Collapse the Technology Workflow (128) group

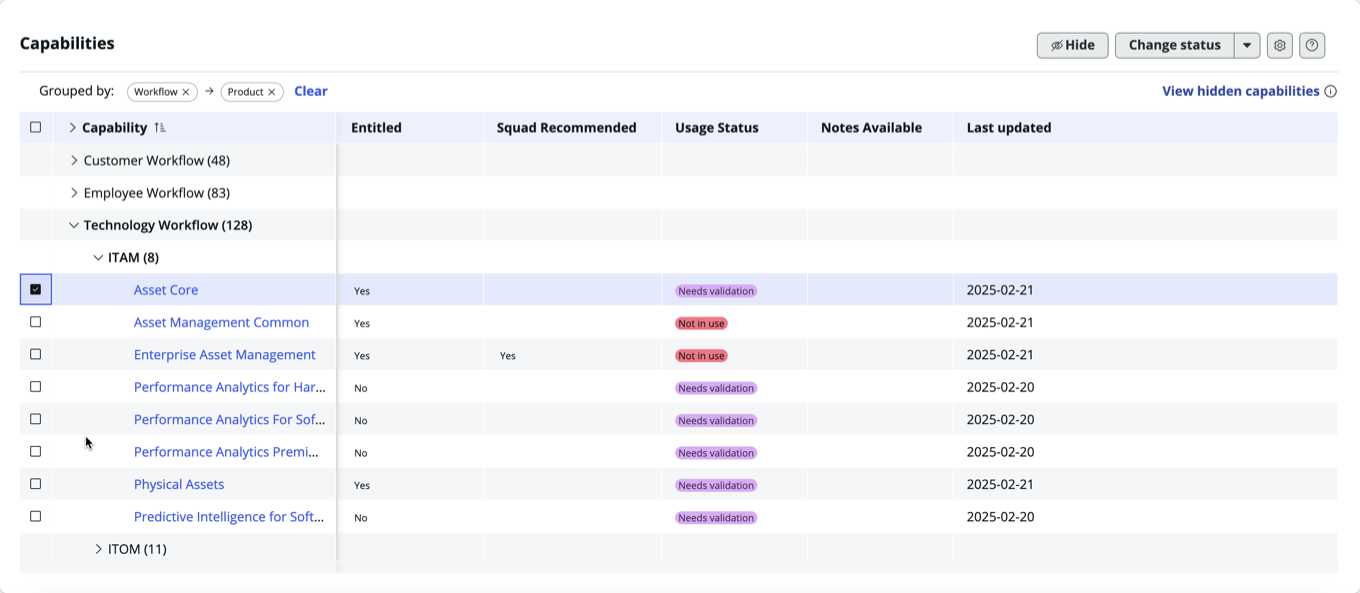(74, 225)
